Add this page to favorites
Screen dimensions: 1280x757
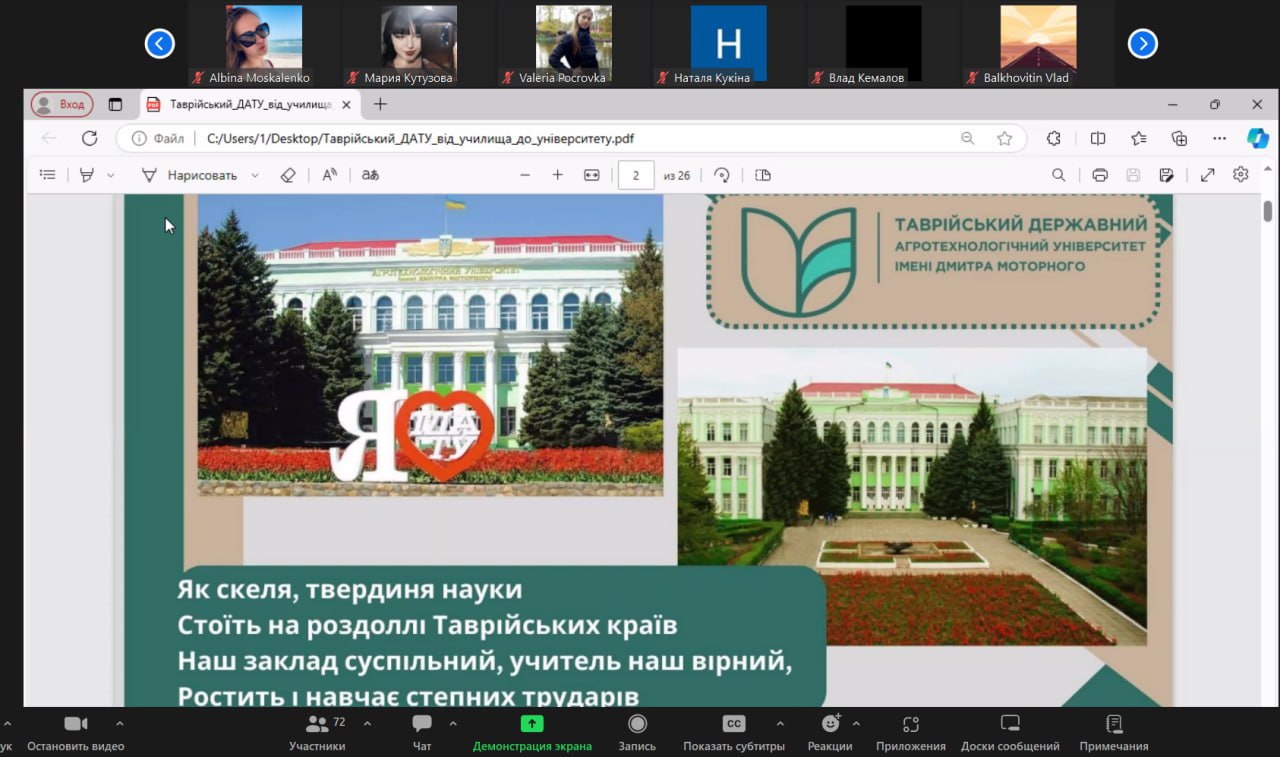pos(1005,139)
